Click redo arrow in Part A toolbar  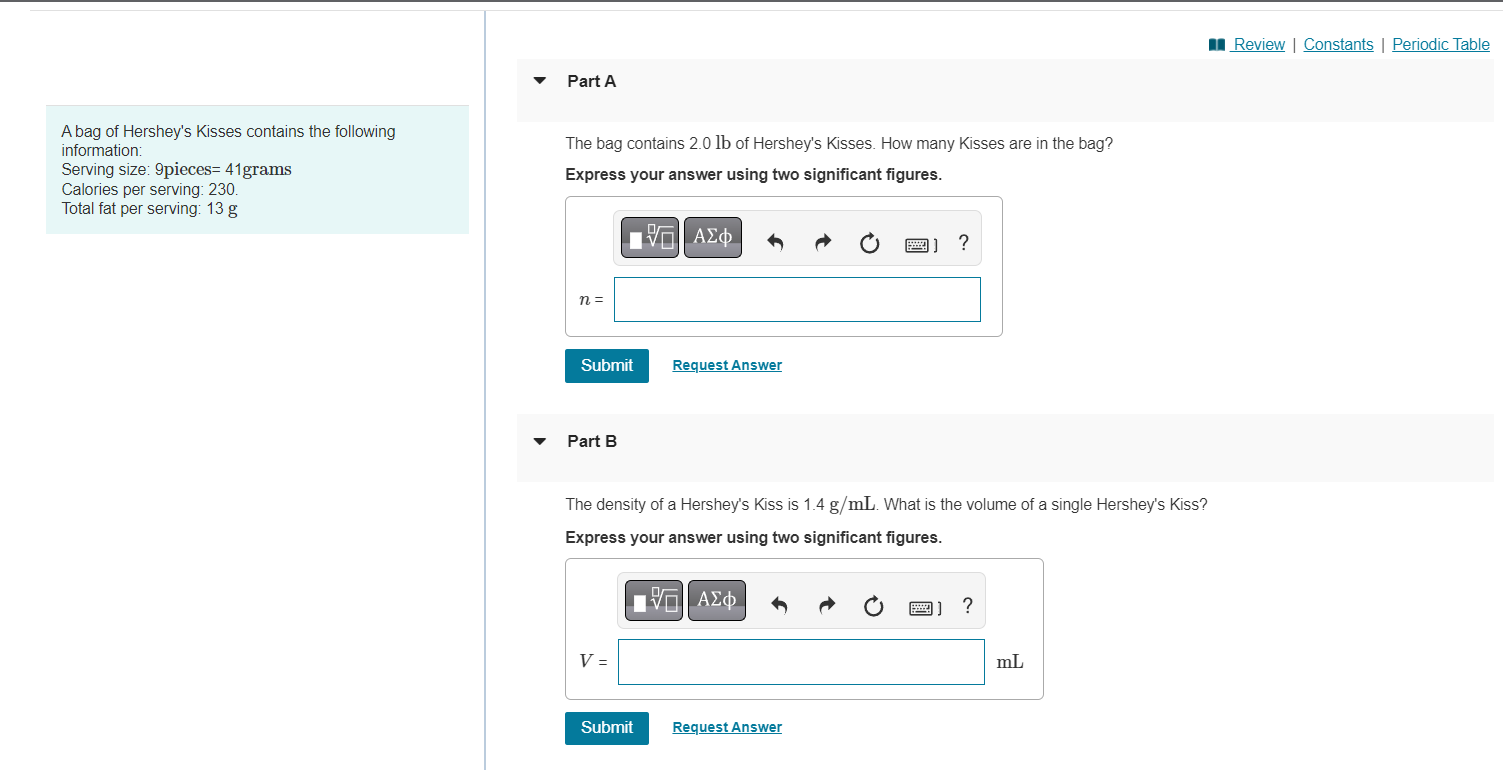[x=822, y=242]
